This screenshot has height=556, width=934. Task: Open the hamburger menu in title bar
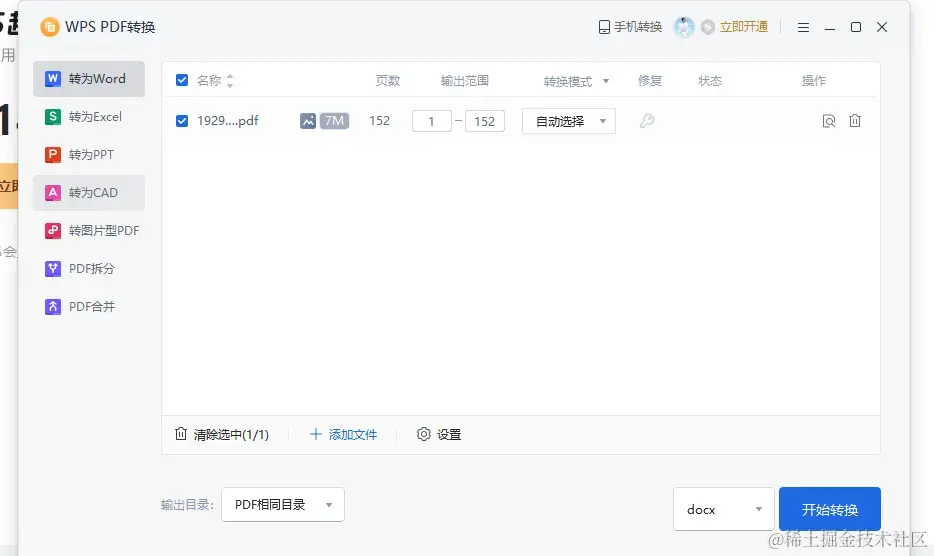[803, 27]
